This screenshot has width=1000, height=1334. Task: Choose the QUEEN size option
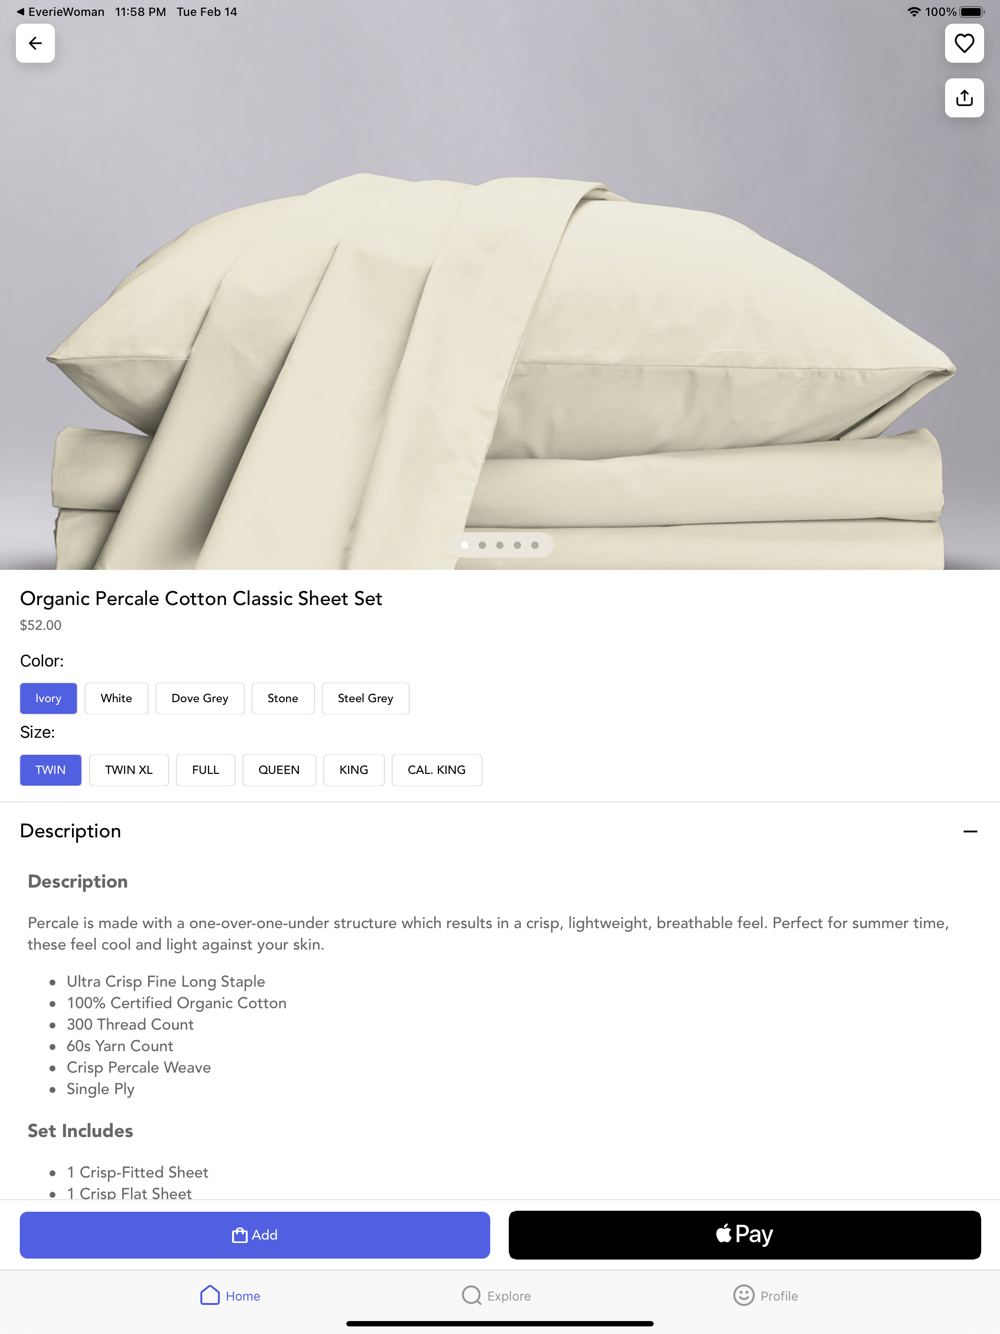(x=279, y=770)
